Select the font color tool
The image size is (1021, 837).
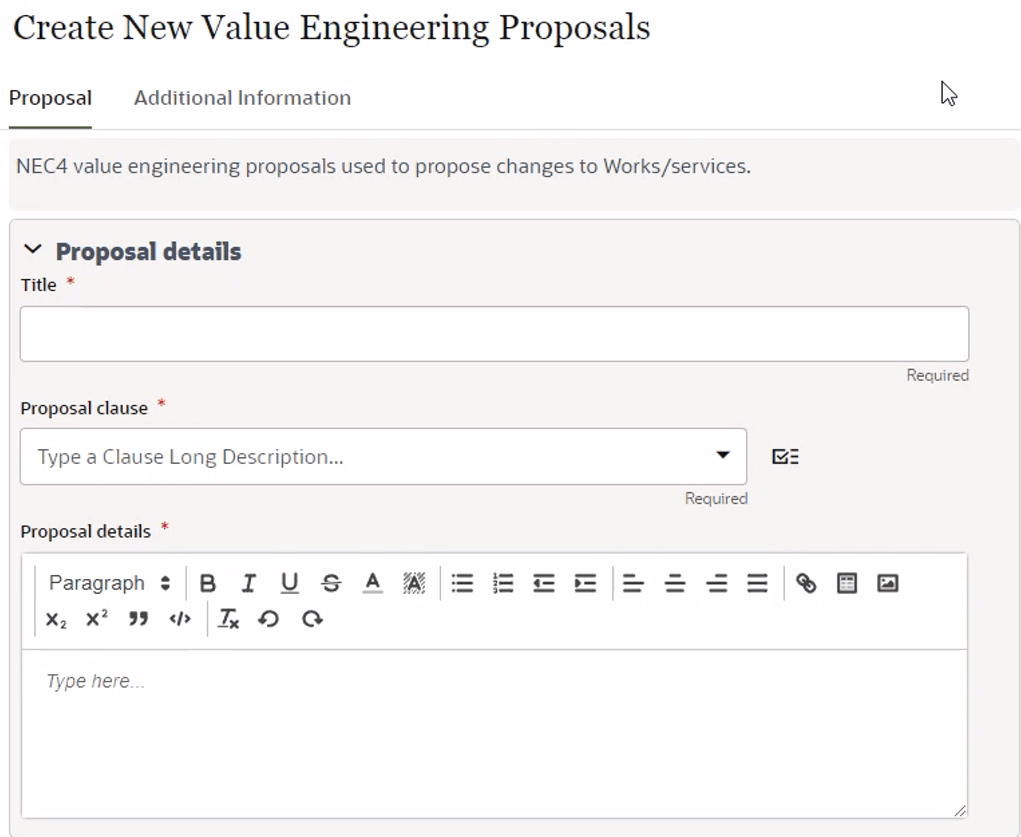[371, 584]
